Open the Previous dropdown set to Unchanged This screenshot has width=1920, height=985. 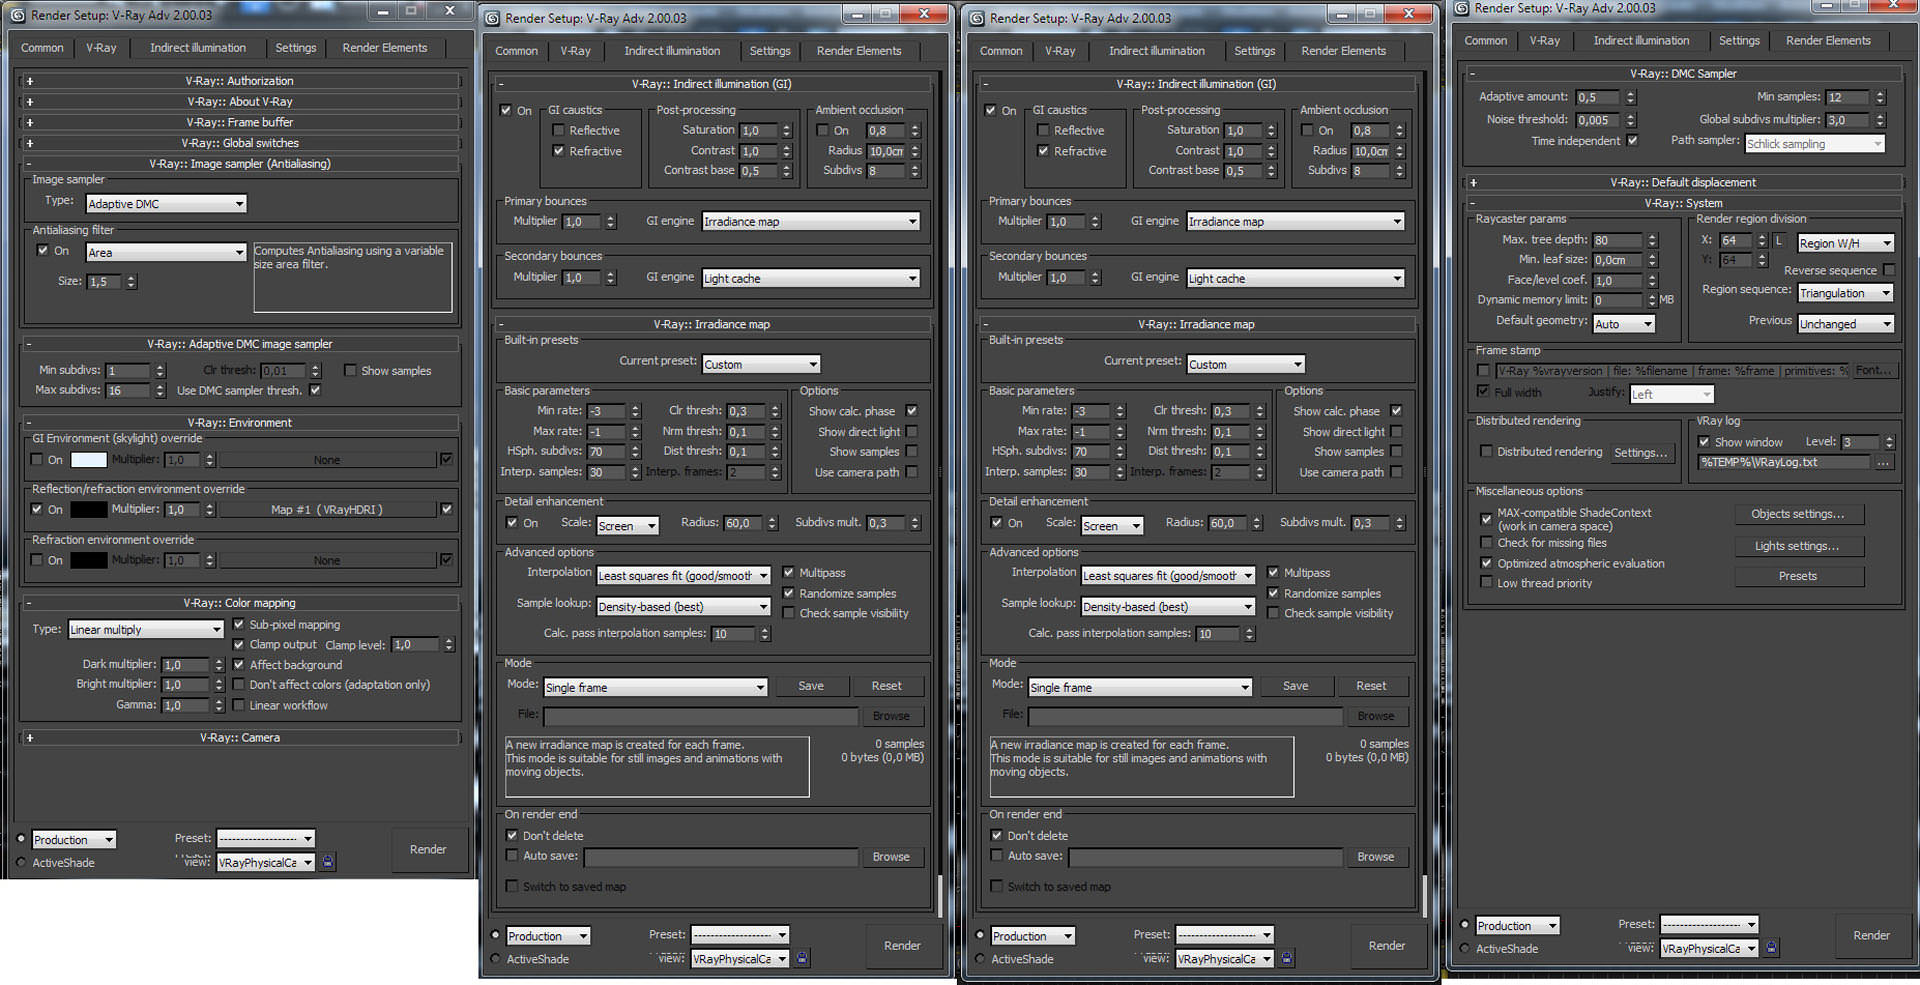click(1846, 324)
